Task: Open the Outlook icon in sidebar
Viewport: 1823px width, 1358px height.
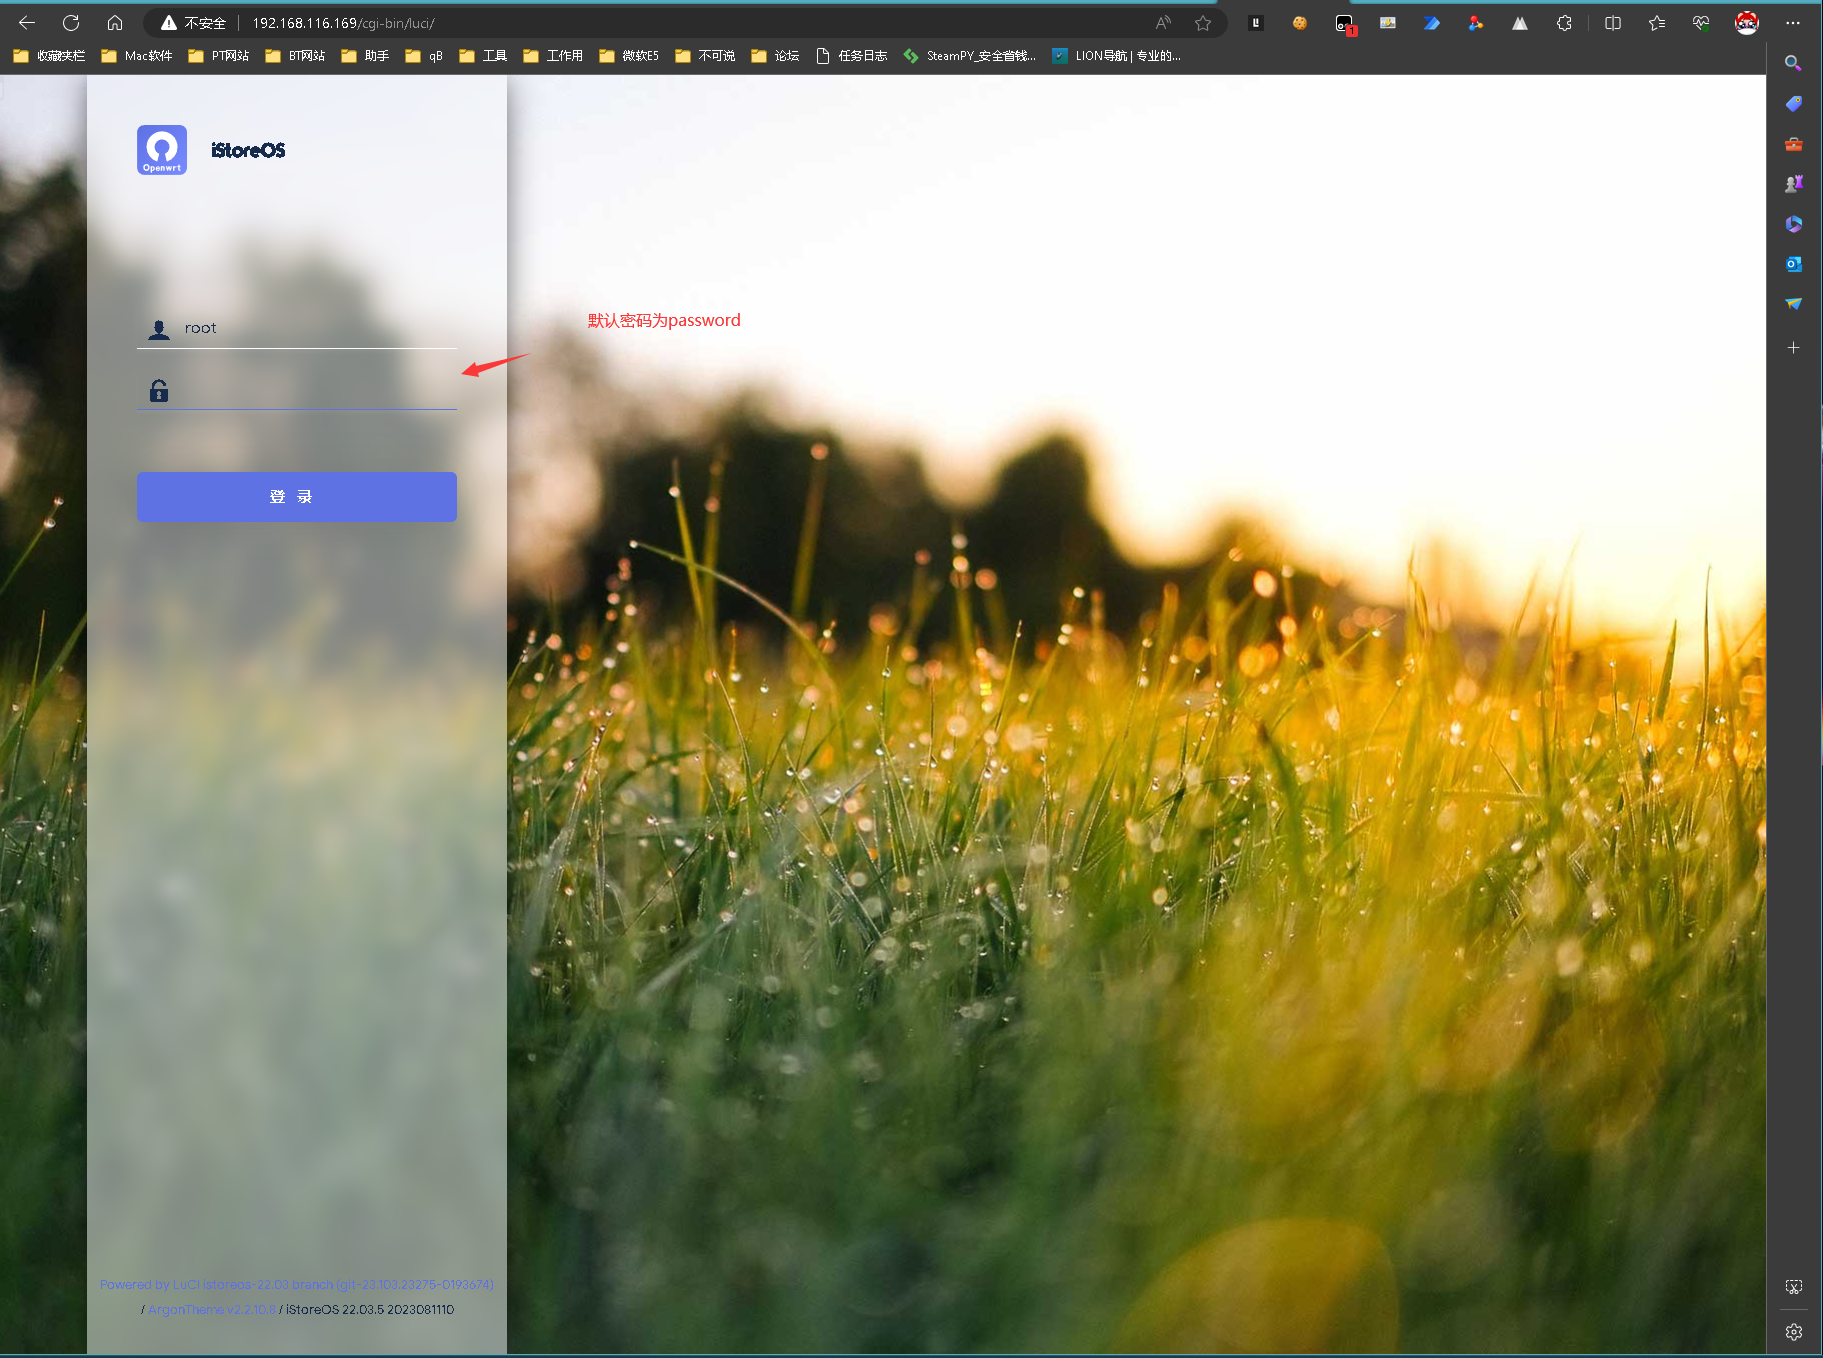Action: click(1793, 264)
